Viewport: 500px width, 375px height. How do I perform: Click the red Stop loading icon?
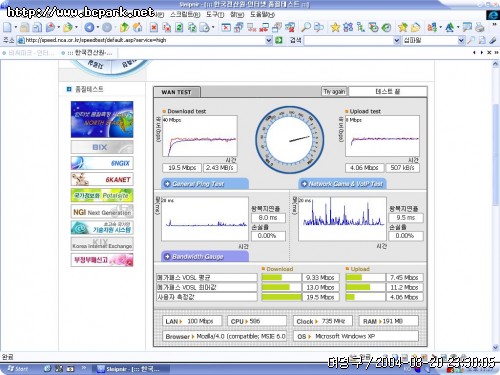click(x=154, y=28)
